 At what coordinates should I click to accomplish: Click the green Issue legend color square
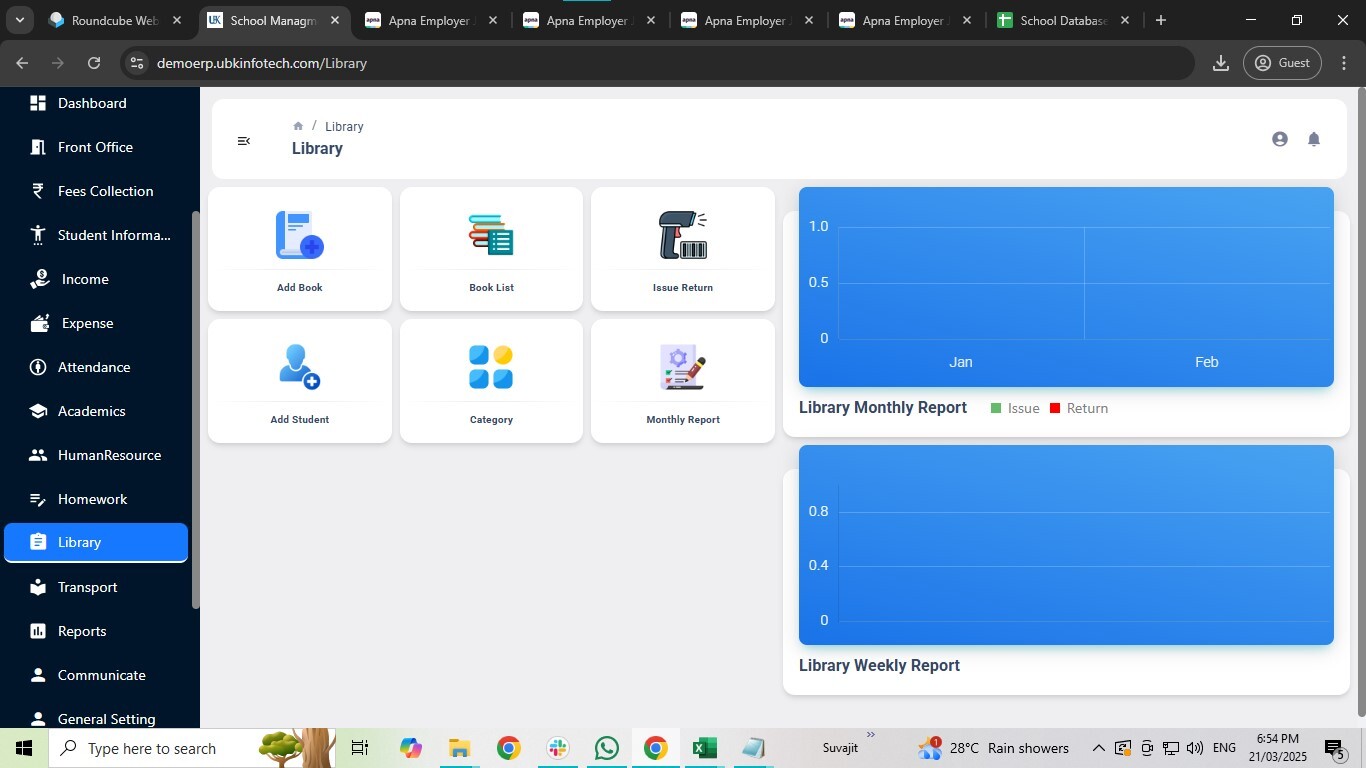[x=996, y=408]
